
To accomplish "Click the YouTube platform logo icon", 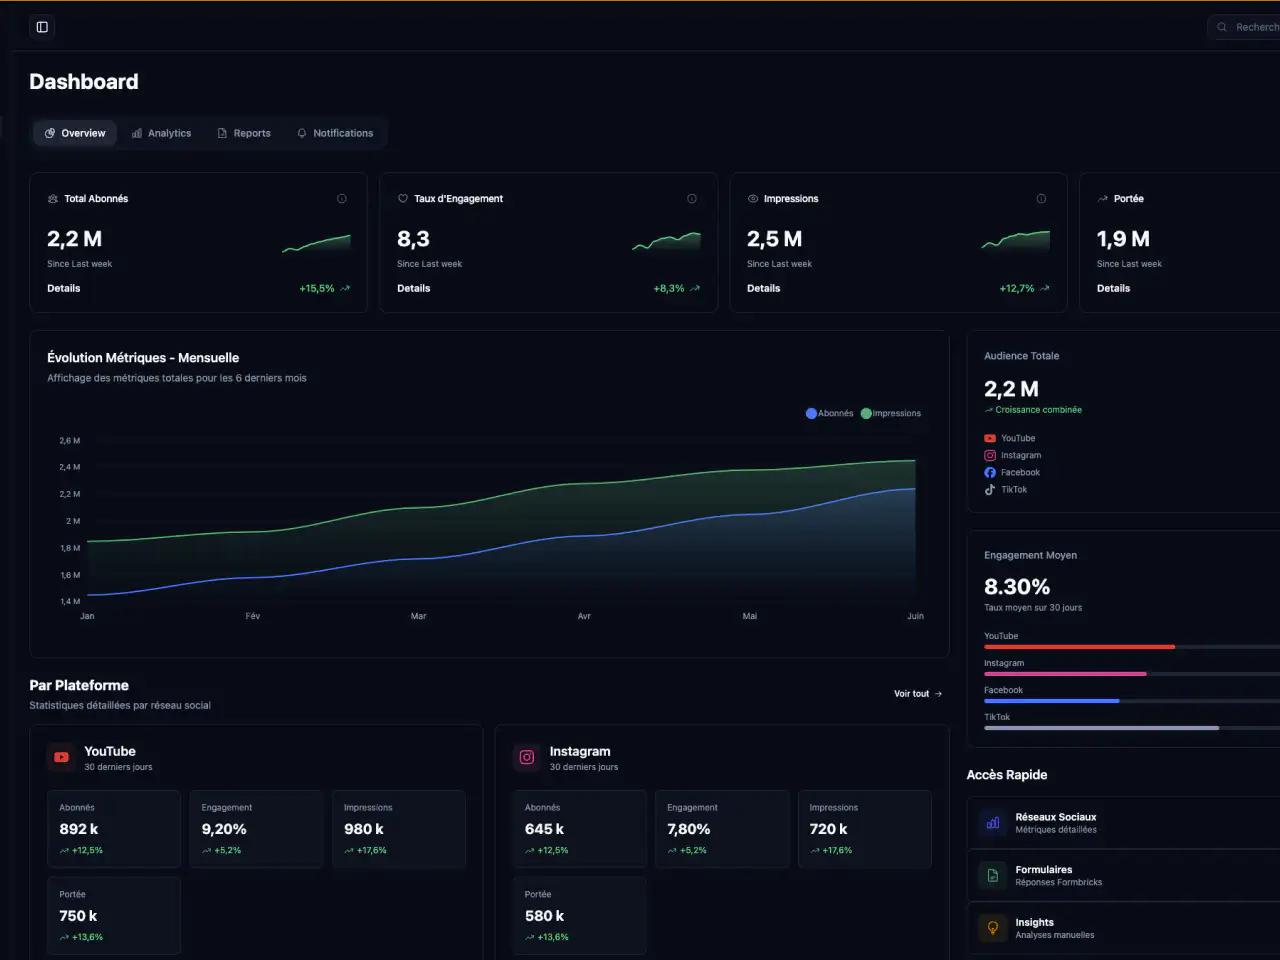I will tap(61, 758).
